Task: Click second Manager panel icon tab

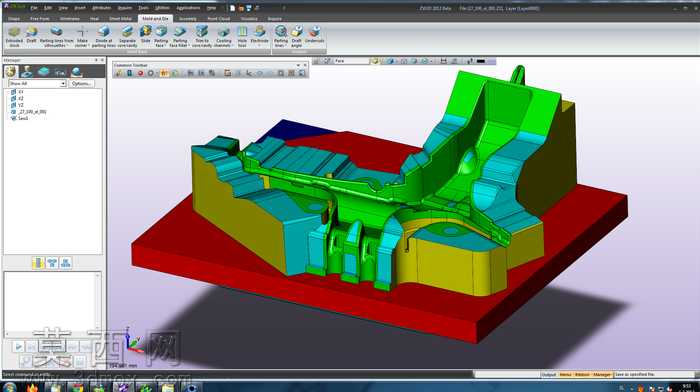Action: tap(27, 71)
